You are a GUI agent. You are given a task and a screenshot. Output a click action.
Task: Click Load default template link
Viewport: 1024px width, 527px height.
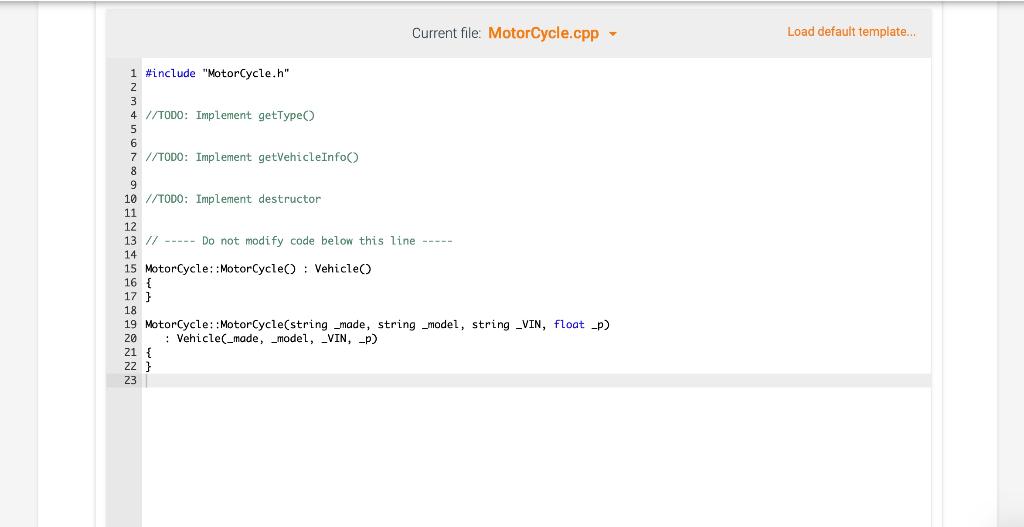[851, 32]
